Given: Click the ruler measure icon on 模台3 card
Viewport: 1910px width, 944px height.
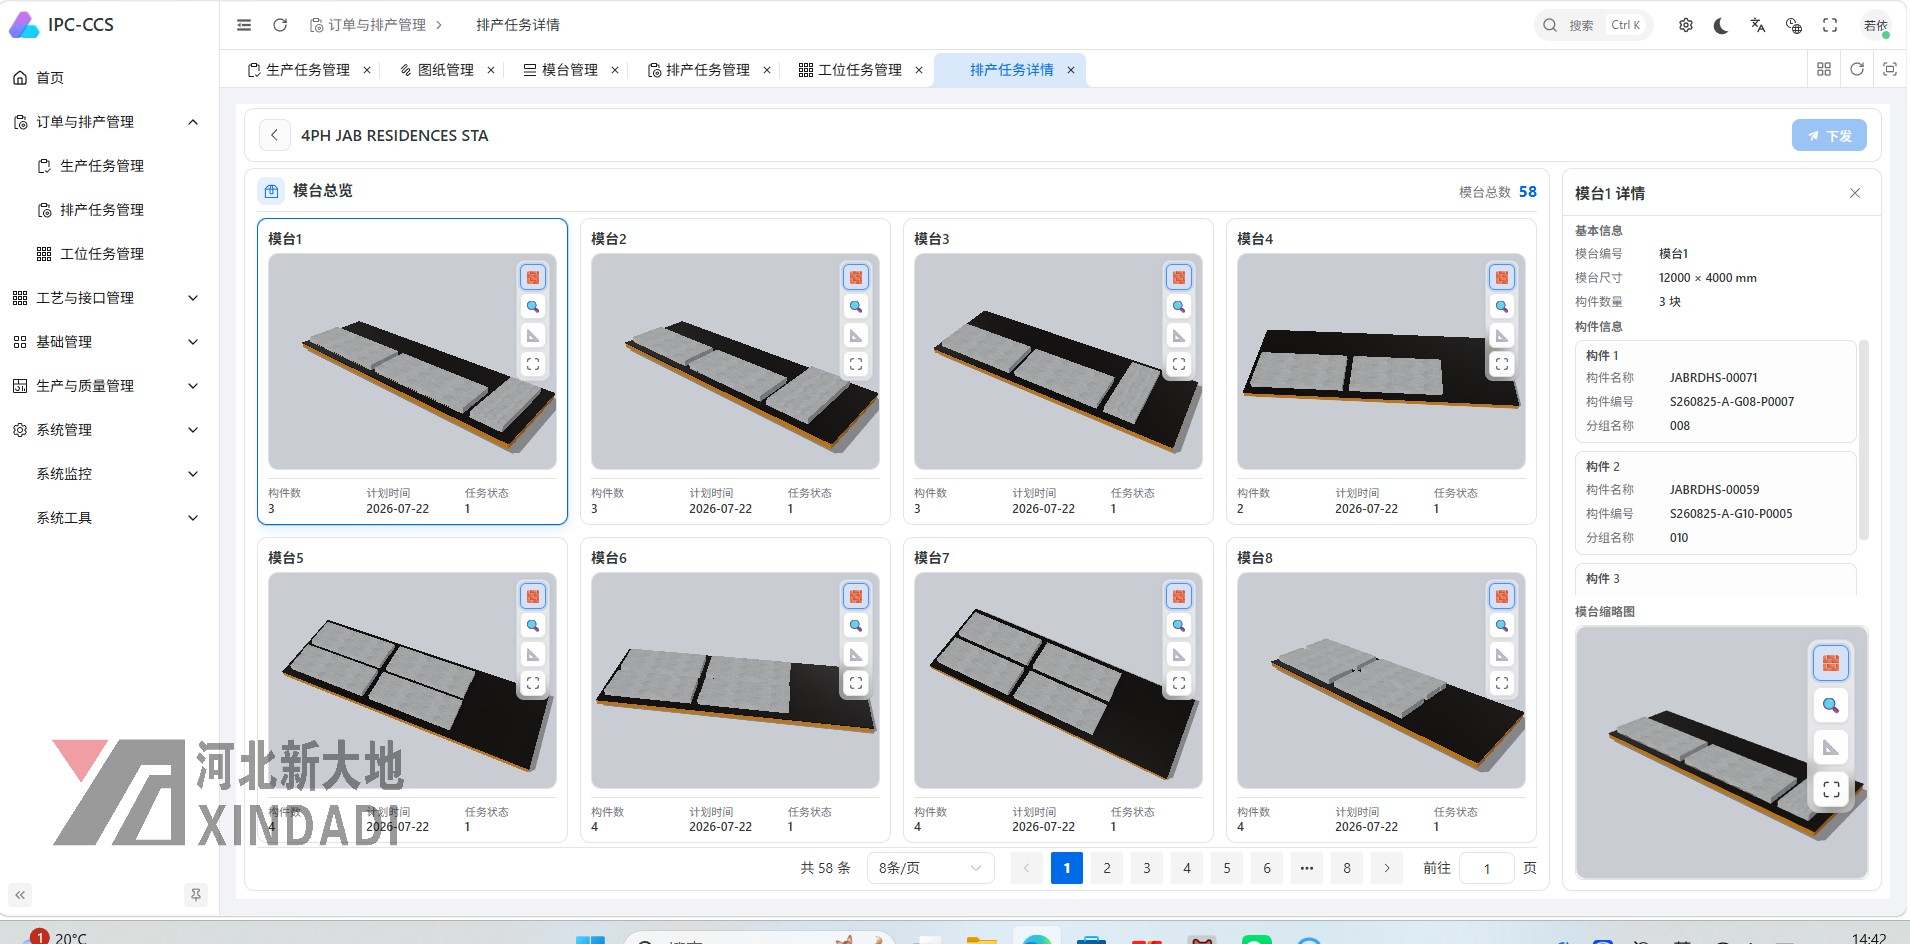Looking at the screenshot, I should tap(1179, 336).
